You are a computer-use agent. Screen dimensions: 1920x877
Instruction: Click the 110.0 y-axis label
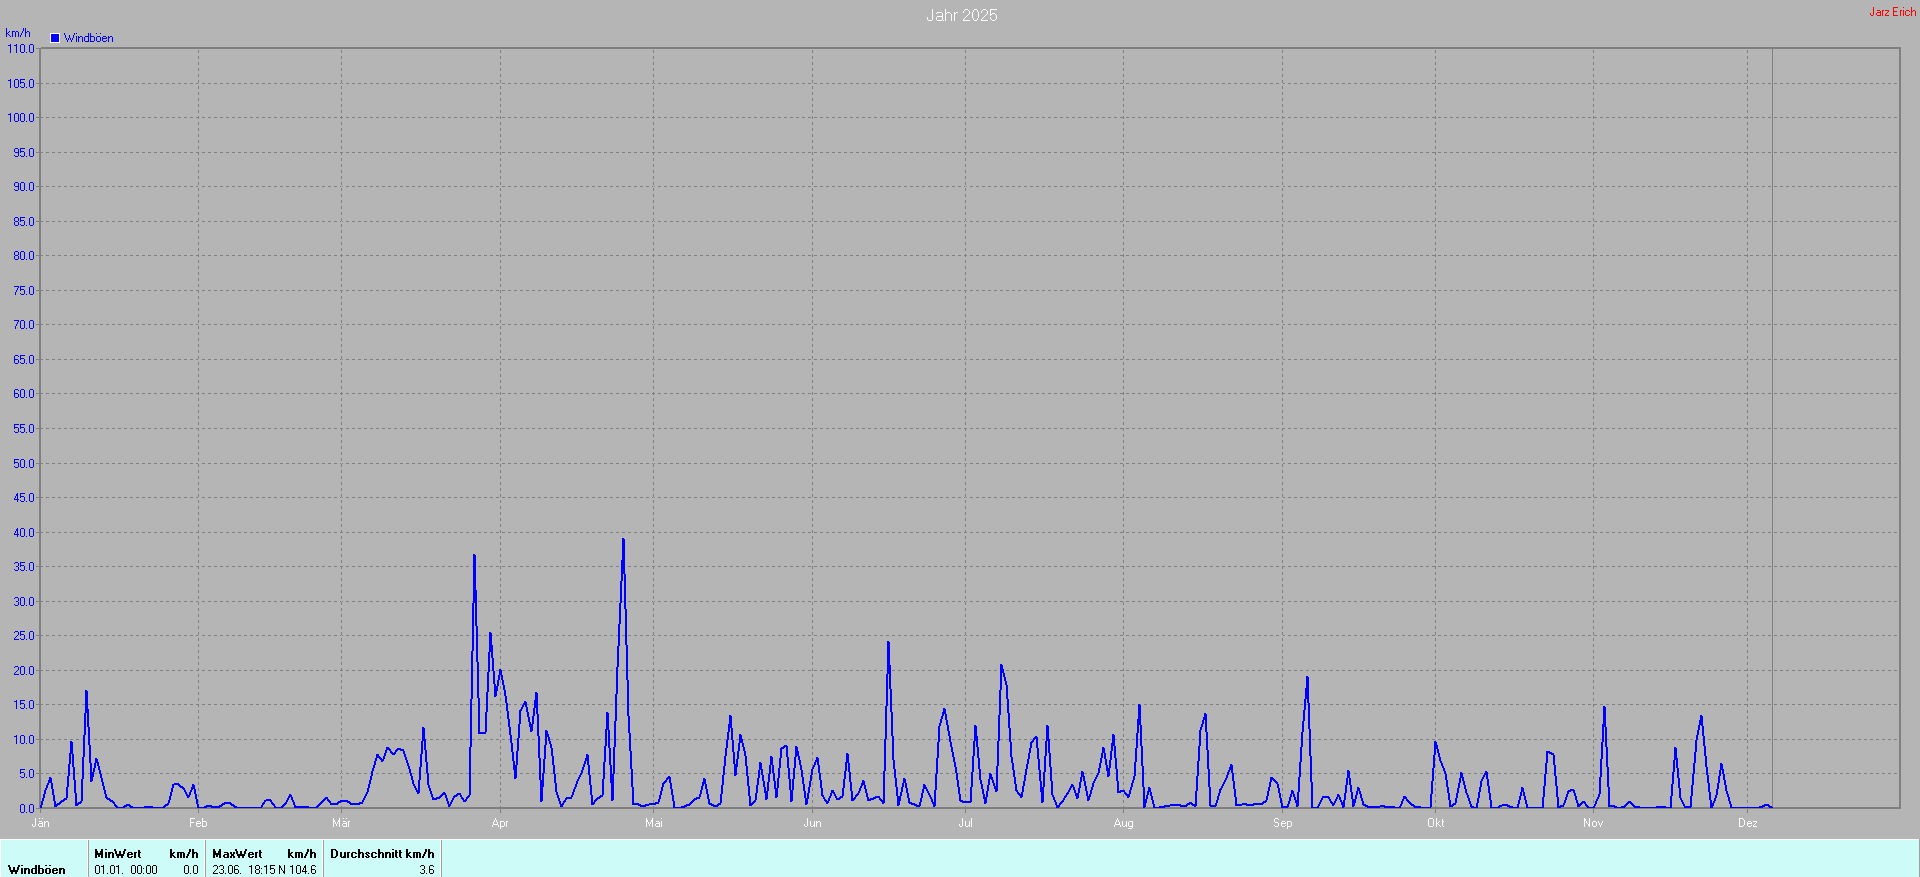21,49
